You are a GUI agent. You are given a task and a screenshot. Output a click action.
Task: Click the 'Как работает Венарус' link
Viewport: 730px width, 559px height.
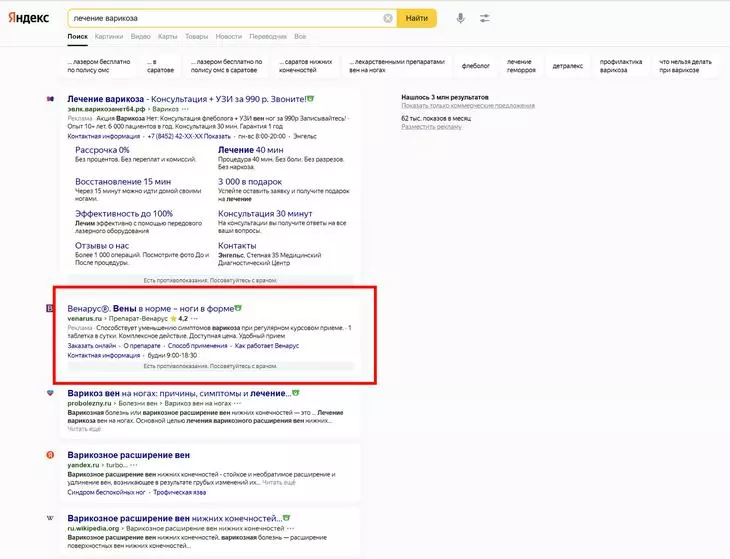pos(267,346)
